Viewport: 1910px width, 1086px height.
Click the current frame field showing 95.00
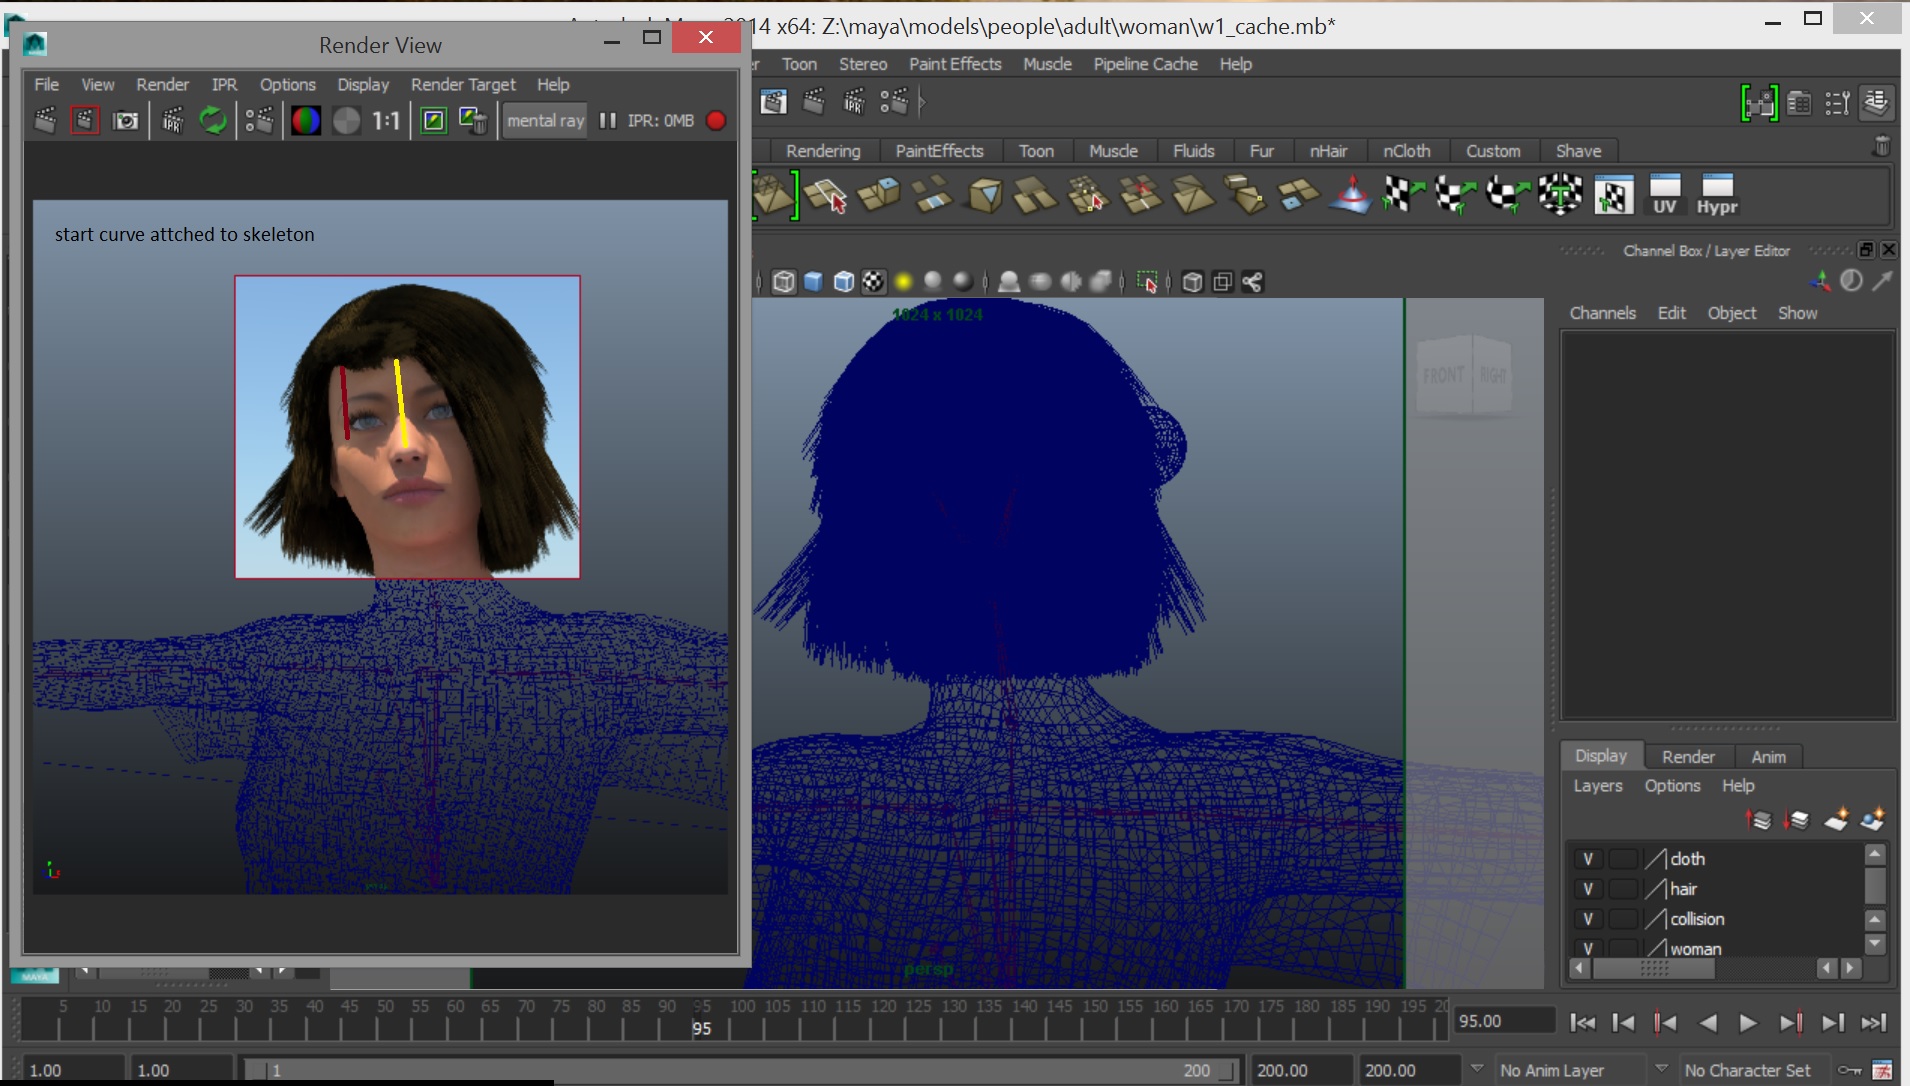(1503, 1021)
